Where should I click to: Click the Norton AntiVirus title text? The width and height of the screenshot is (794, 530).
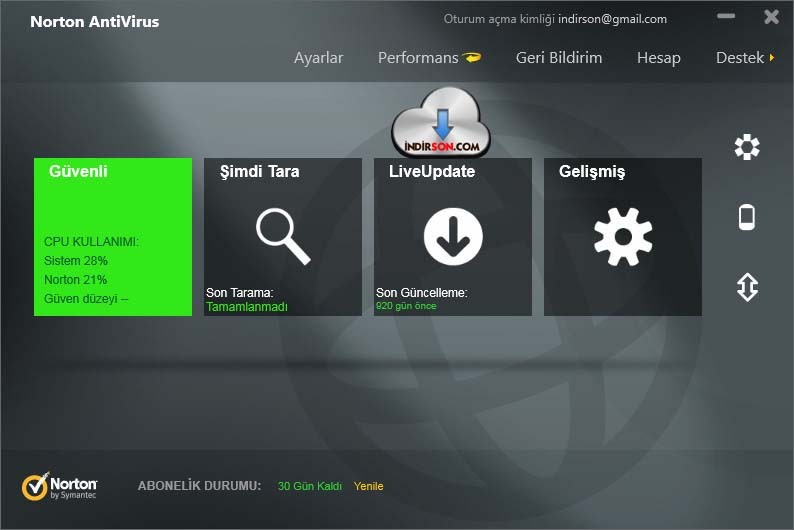[95, 22]
